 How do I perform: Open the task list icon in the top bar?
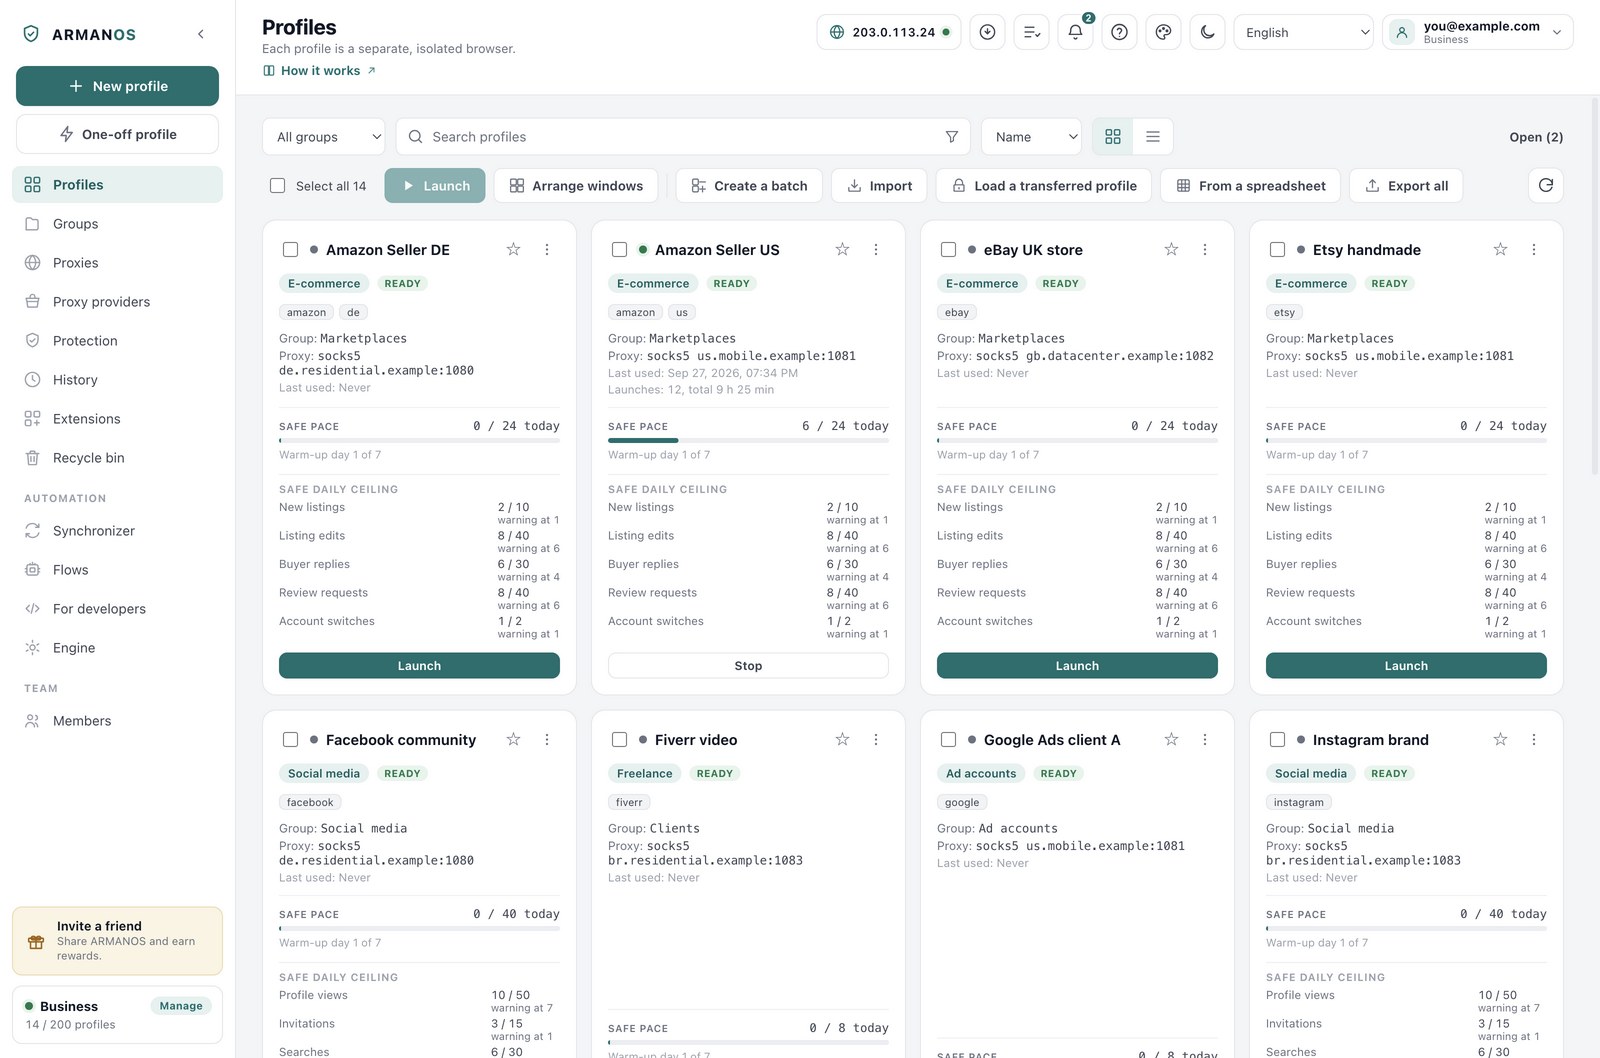tap(1031, 32)
